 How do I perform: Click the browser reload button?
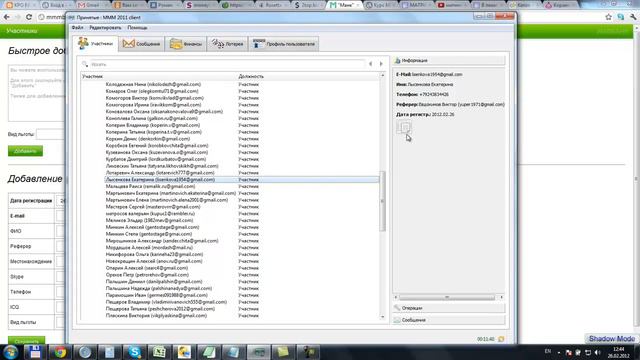coord(29,17)
